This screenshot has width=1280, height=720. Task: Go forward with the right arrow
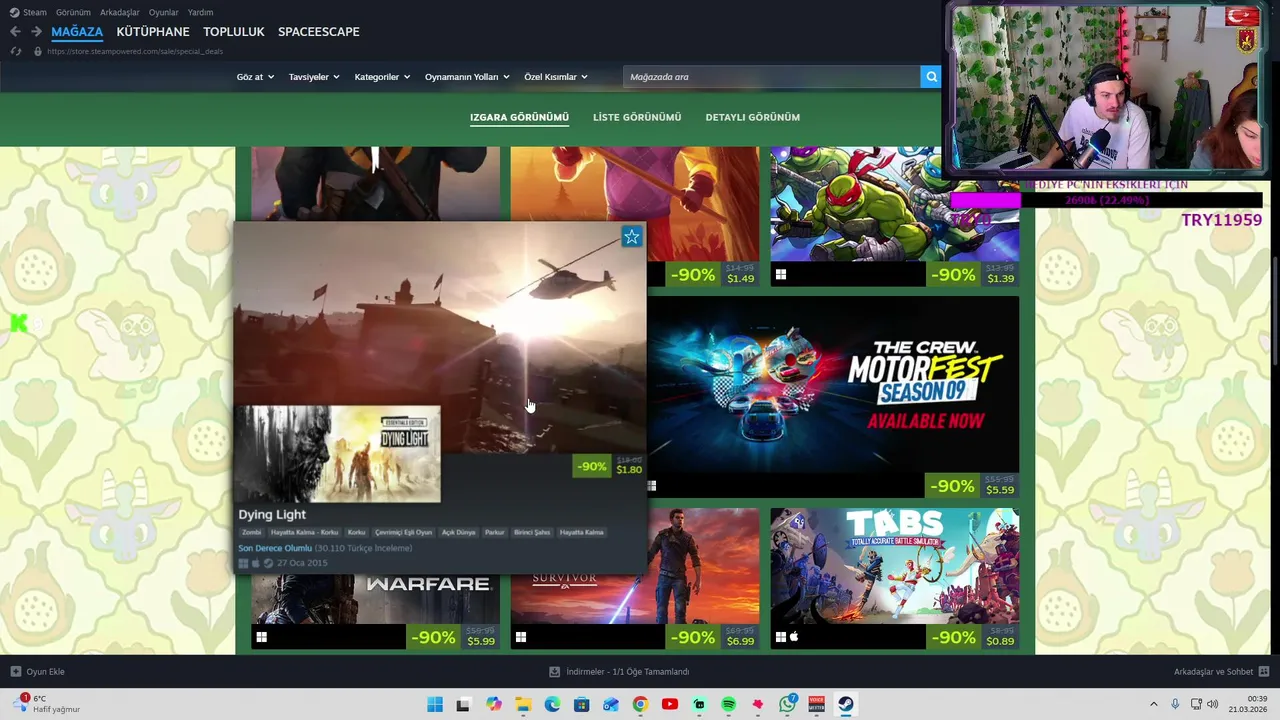point(36,32)
